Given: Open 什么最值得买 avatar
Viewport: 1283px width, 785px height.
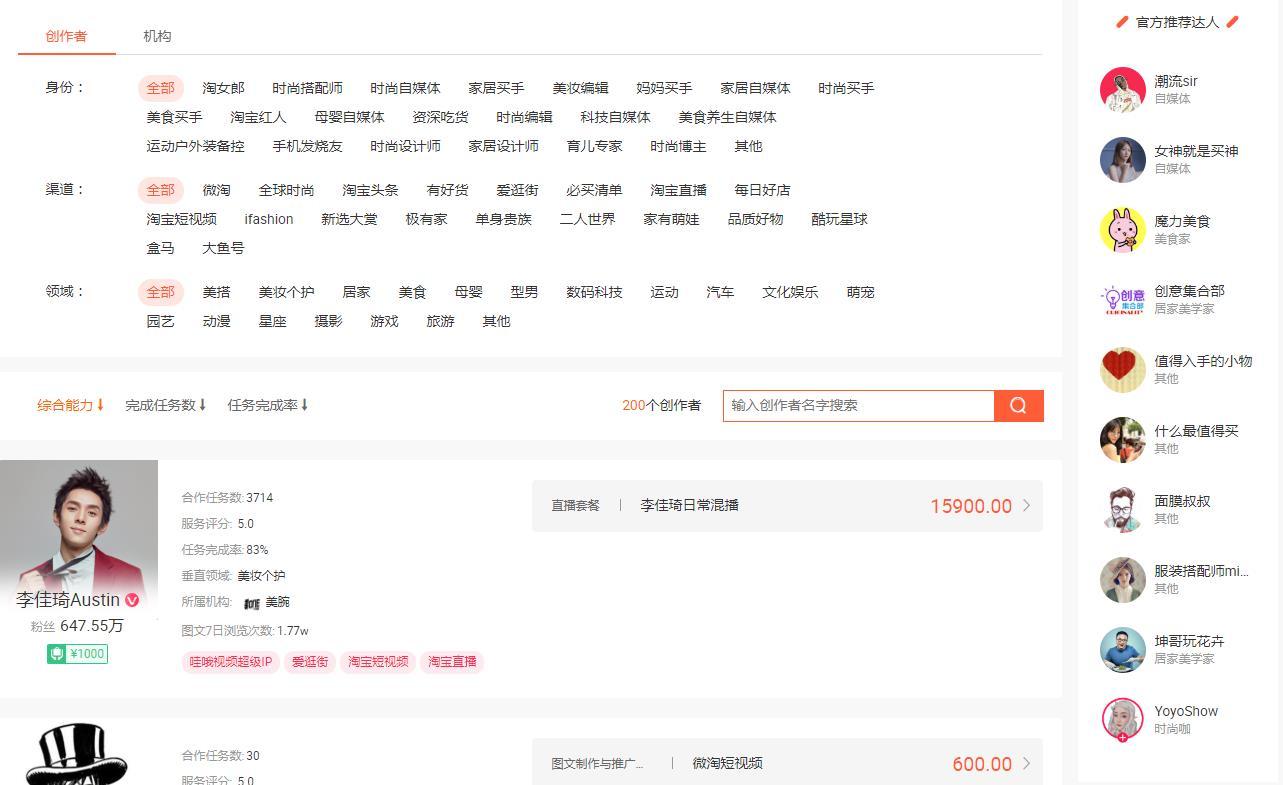Looking at the screenshot, I should (x=1122, y=440).
